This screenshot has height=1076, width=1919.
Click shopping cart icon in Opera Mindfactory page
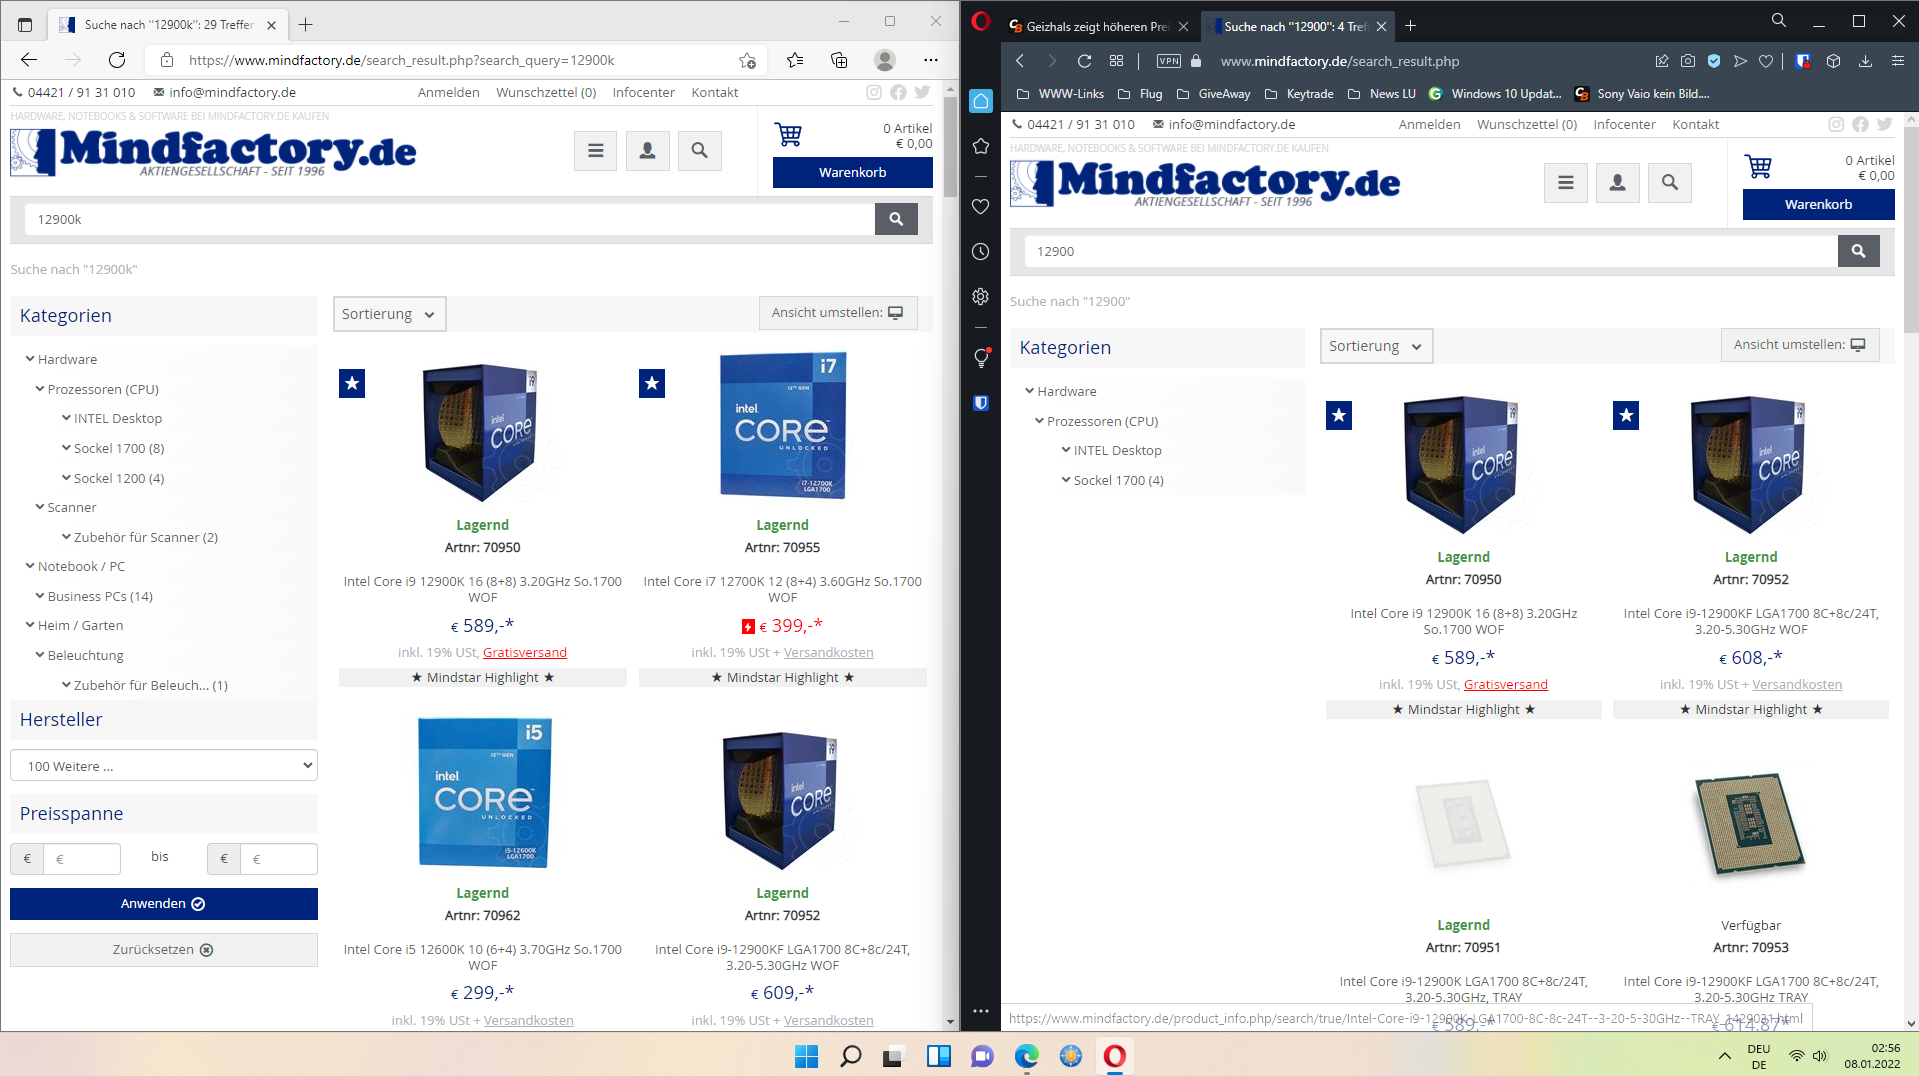[x=1758, y=166]
